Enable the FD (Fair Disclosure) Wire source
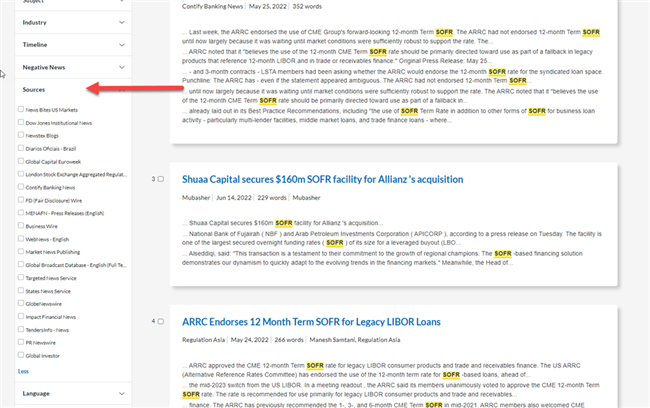The width and height of the screenshot is (650, 408). click(x=21, y=199)
